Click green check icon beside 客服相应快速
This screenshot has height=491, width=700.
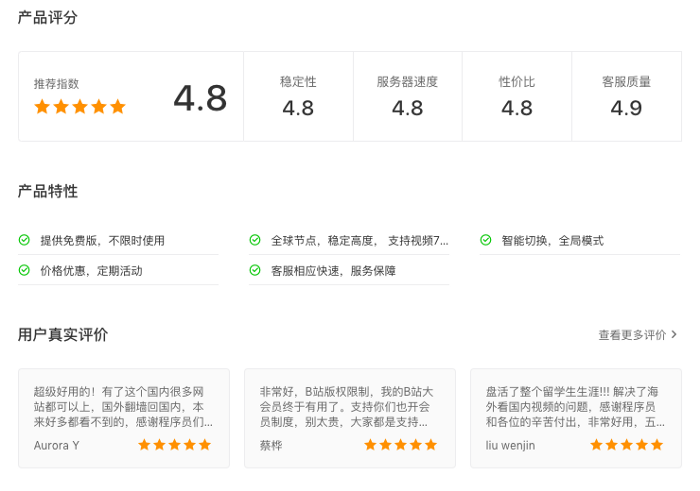point(255,270)
